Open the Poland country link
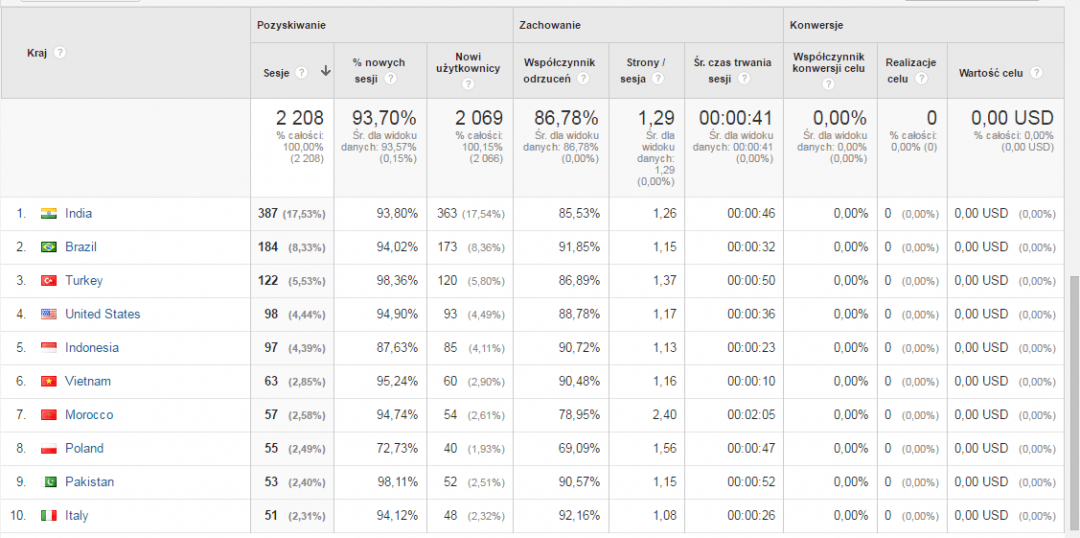 (84, 448)
